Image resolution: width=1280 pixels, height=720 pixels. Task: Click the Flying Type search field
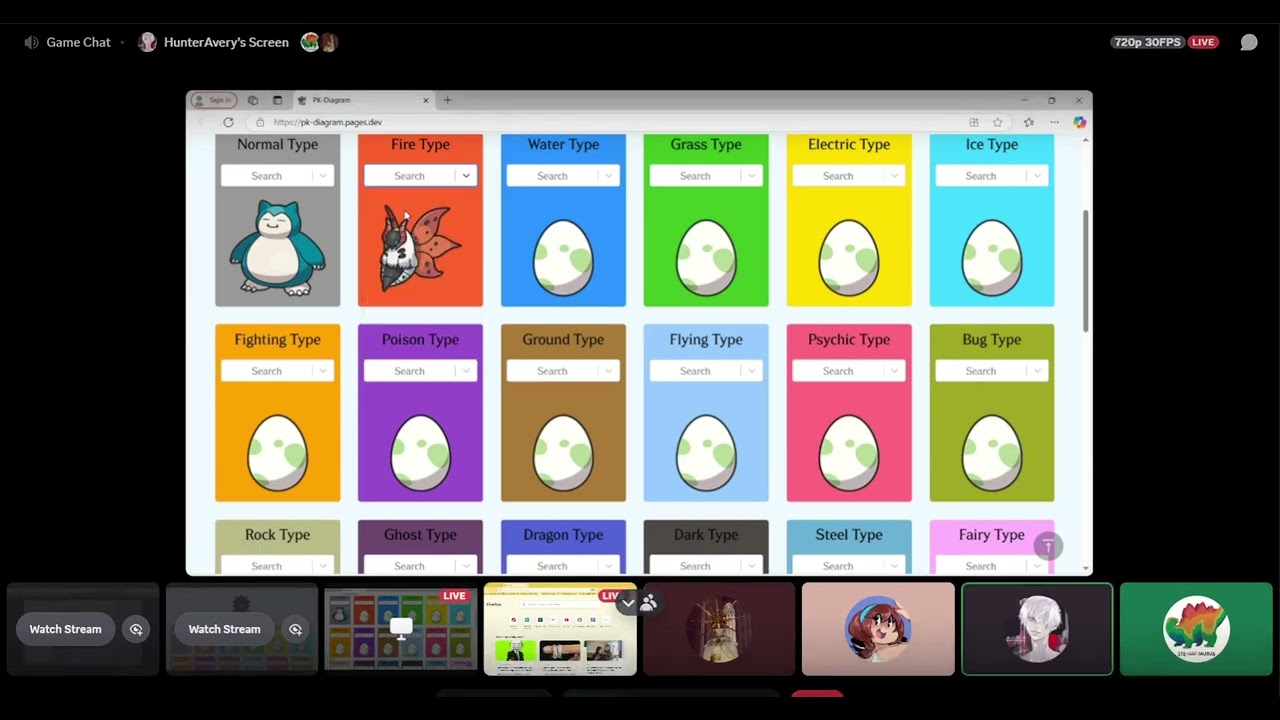(x=706, y=371)
